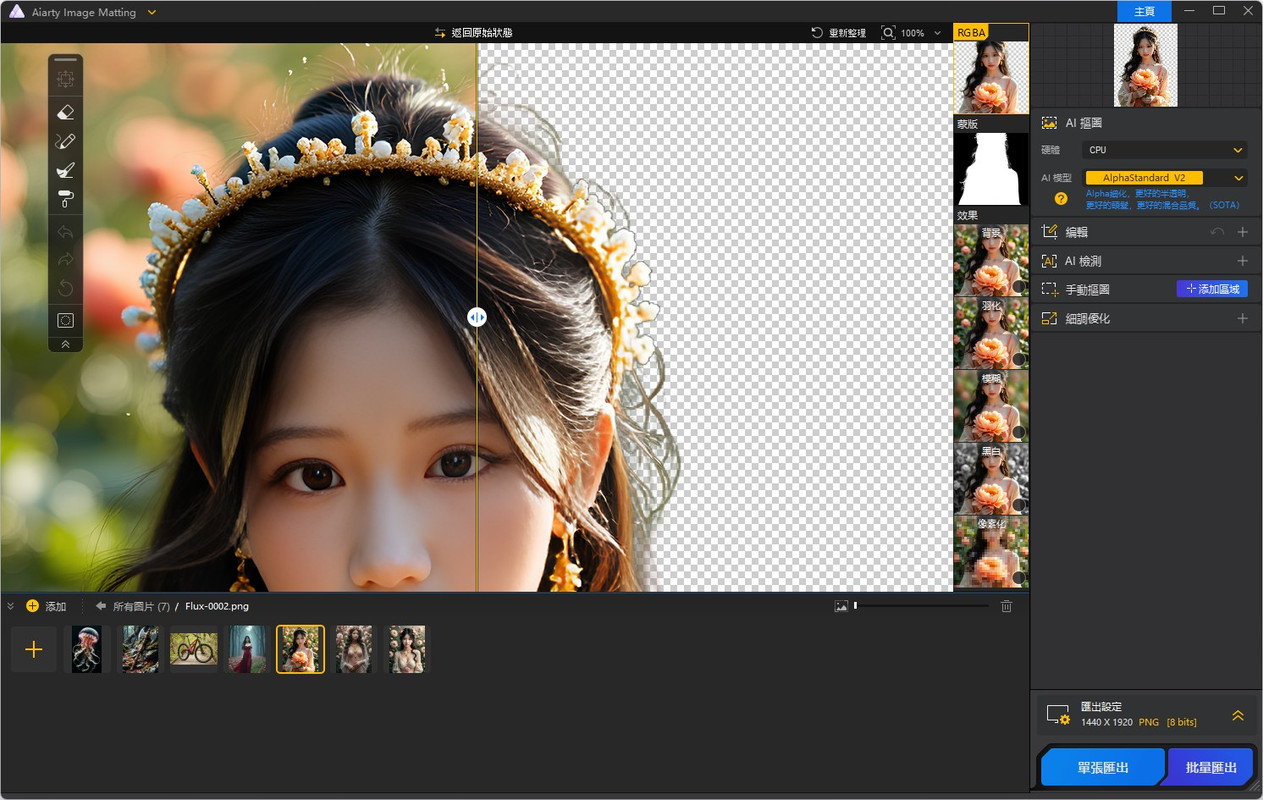Expand export settings with double chevron

(x=1238, y=715)
